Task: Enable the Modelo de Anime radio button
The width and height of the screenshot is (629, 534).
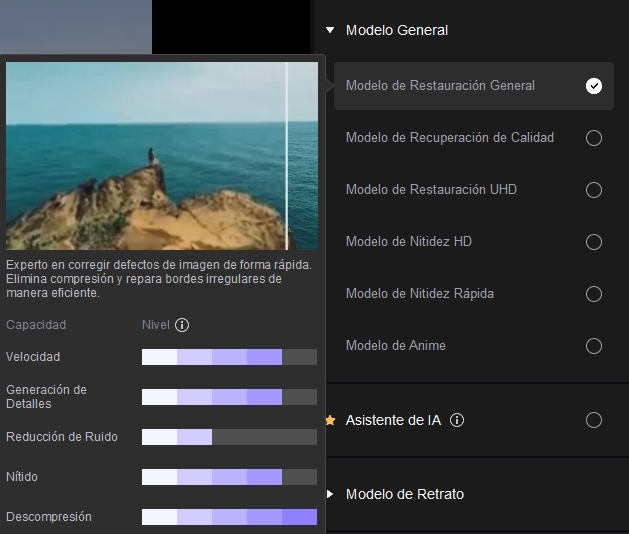Action: pyautogui.click(x=594, y=346)
